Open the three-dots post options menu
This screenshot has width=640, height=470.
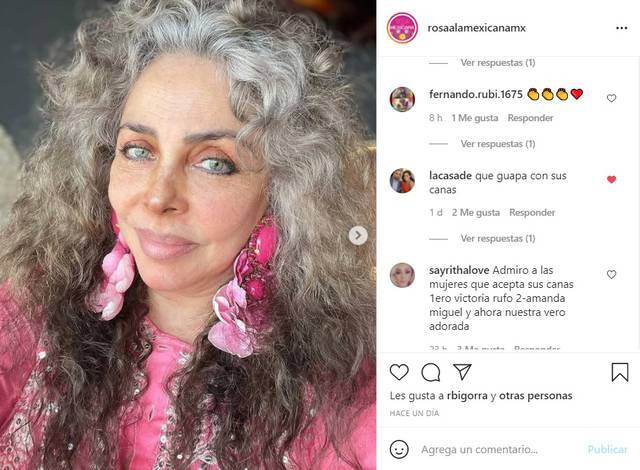pyautogui.click(x=621, y=28)
